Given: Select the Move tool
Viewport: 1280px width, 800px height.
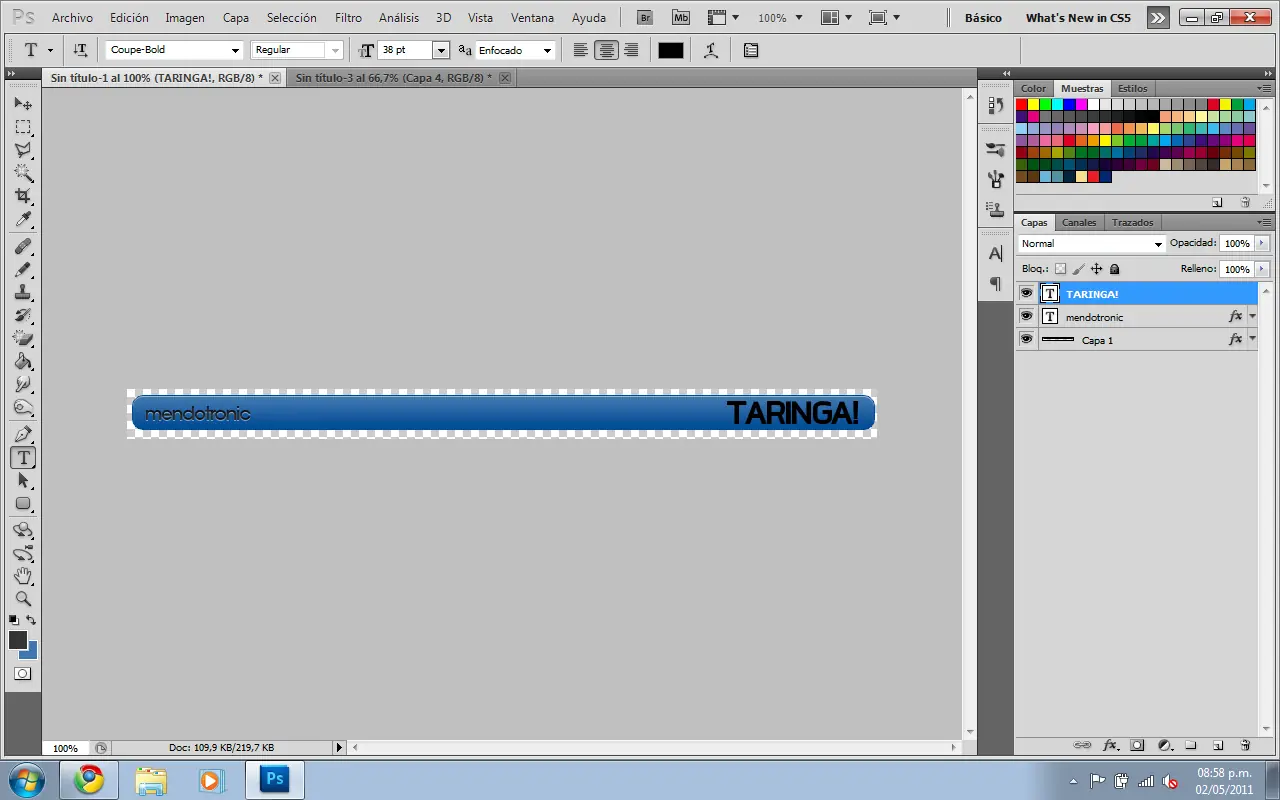Looking at the screenshot, I should click(23, 104).
